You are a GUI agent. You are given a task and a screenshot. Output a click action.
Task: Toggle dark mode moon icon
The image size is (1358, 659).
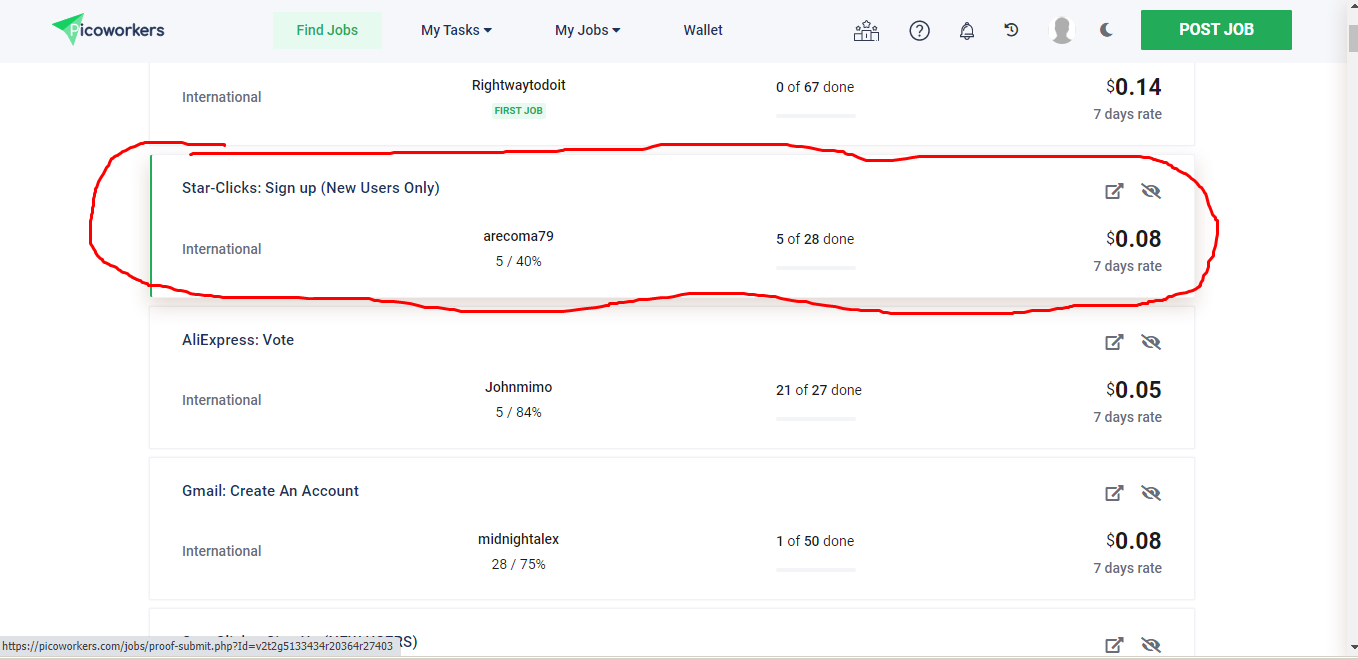tap(1106, 30)
